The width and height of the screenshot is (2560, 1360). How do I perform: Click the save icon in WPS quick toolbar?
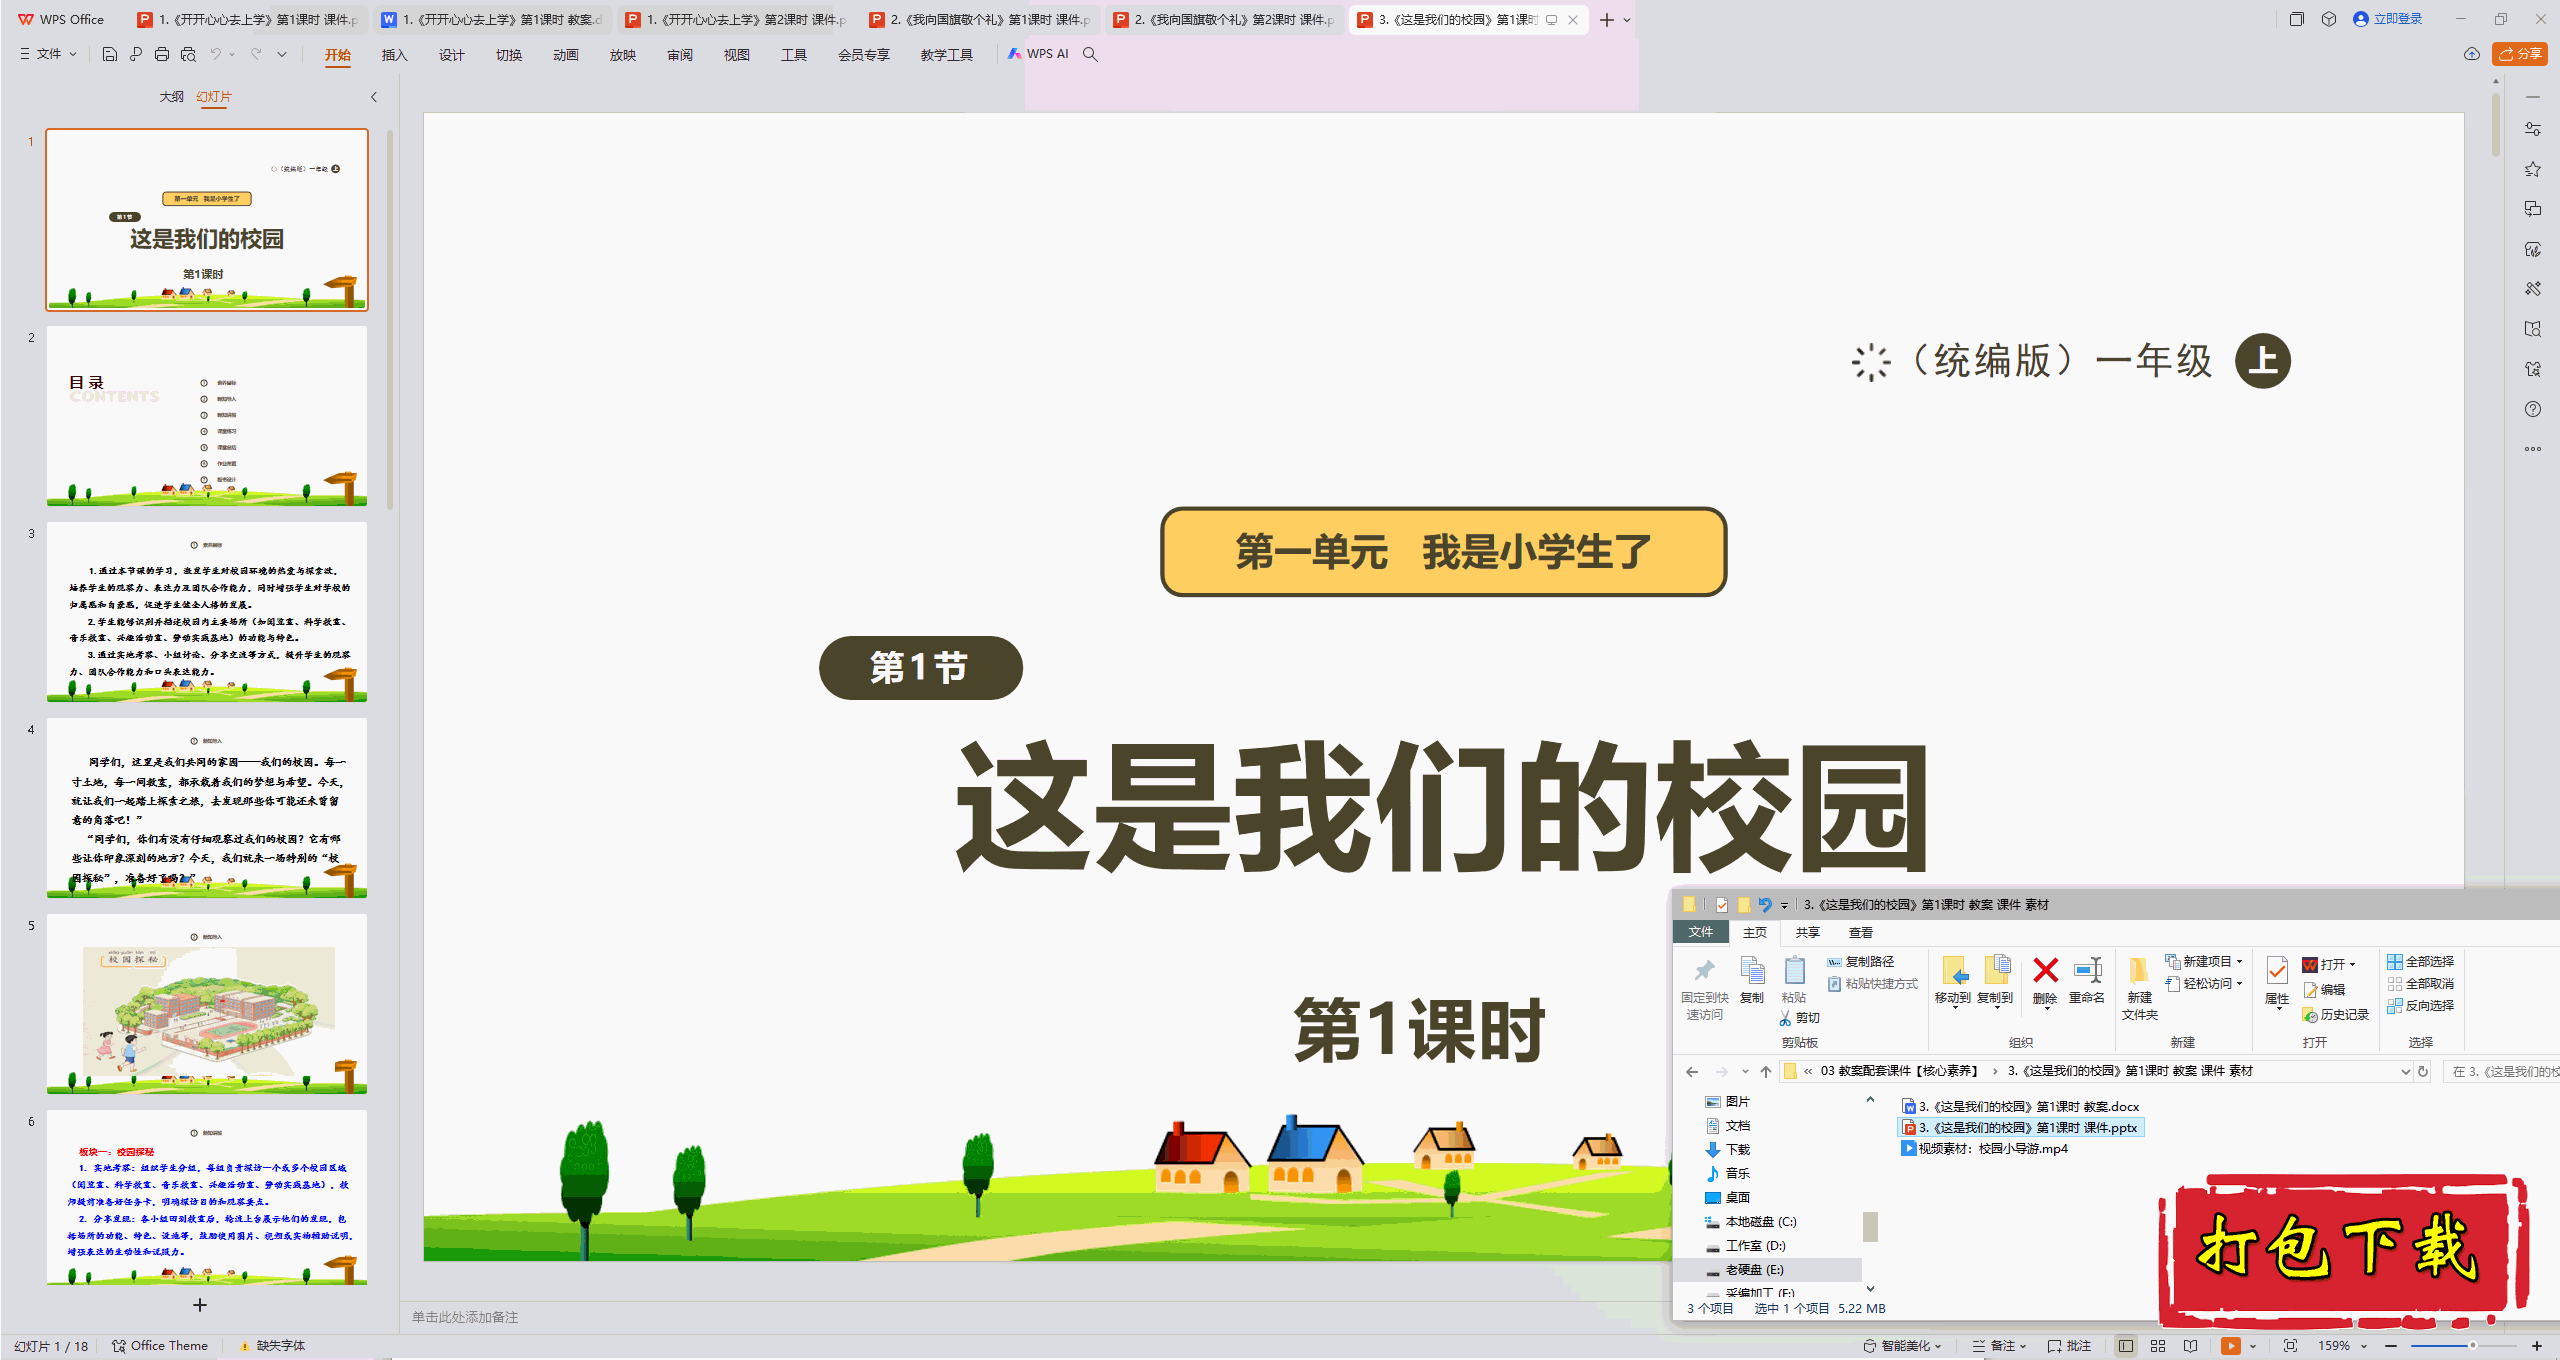pos(110,54)
